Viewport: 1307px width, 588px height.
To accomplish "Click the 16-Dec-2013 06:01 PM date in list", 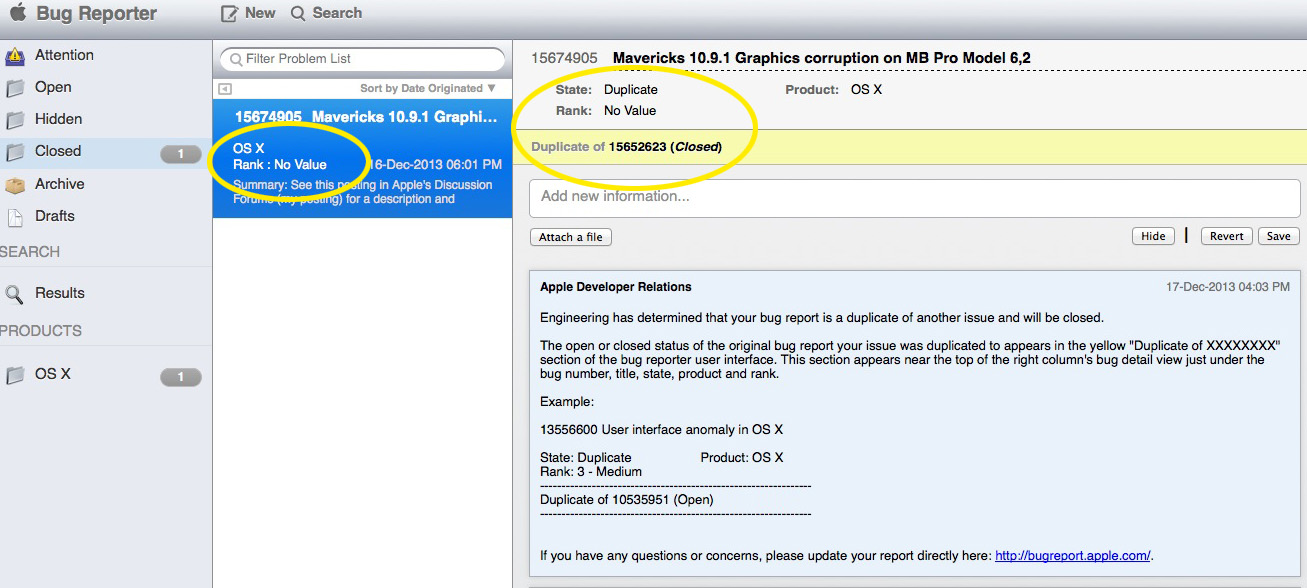I will (x=436, y=165).
